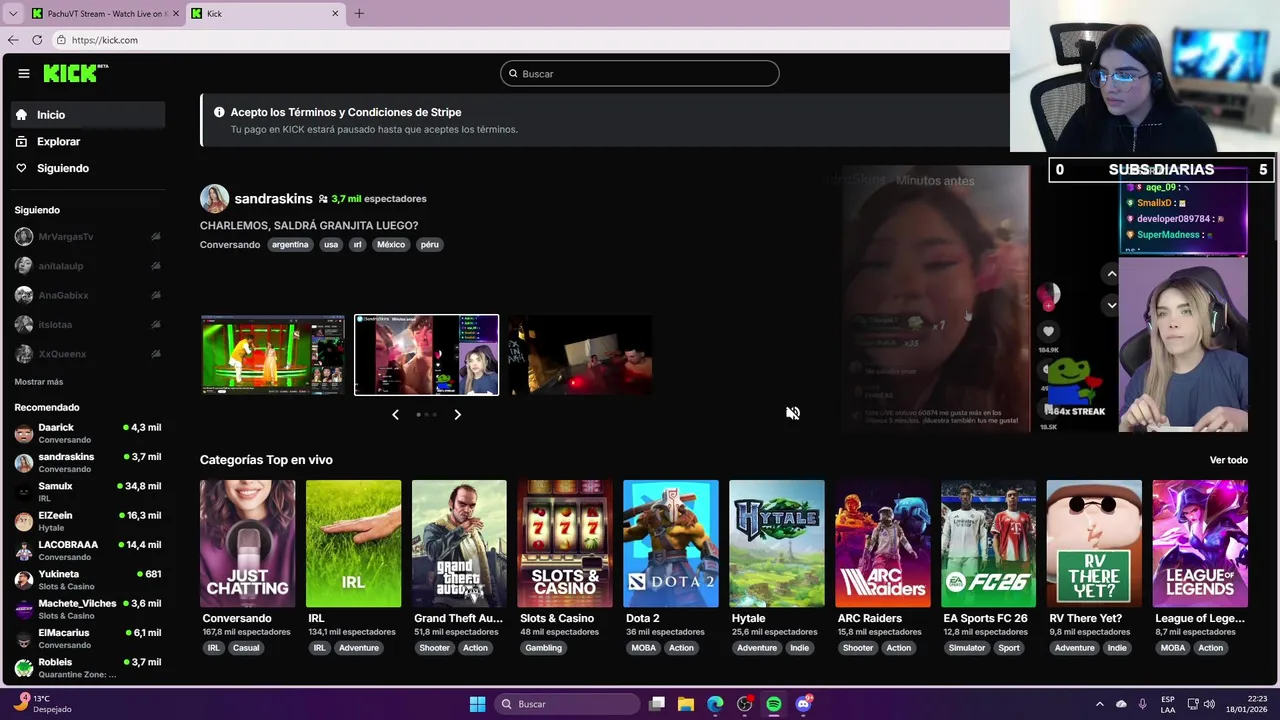Viewport: 1280px width, 720px height.
Task: Open itslotaa followed channel
Action: coord(88,324)
